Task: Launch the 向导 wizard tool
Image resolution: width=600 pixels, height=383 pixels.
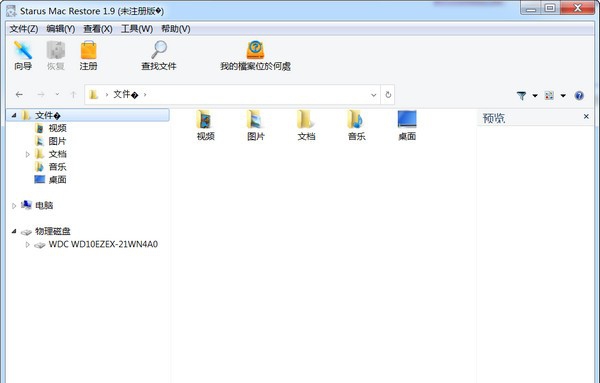Action: tap(23, 56)
